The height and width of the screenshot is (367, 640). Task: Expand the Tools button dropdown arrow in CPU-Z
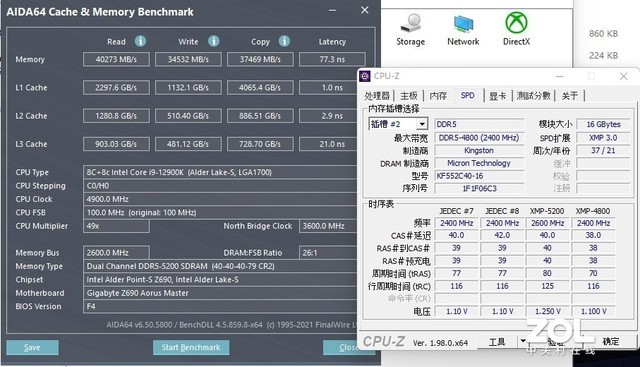click(x=522, y=341)
